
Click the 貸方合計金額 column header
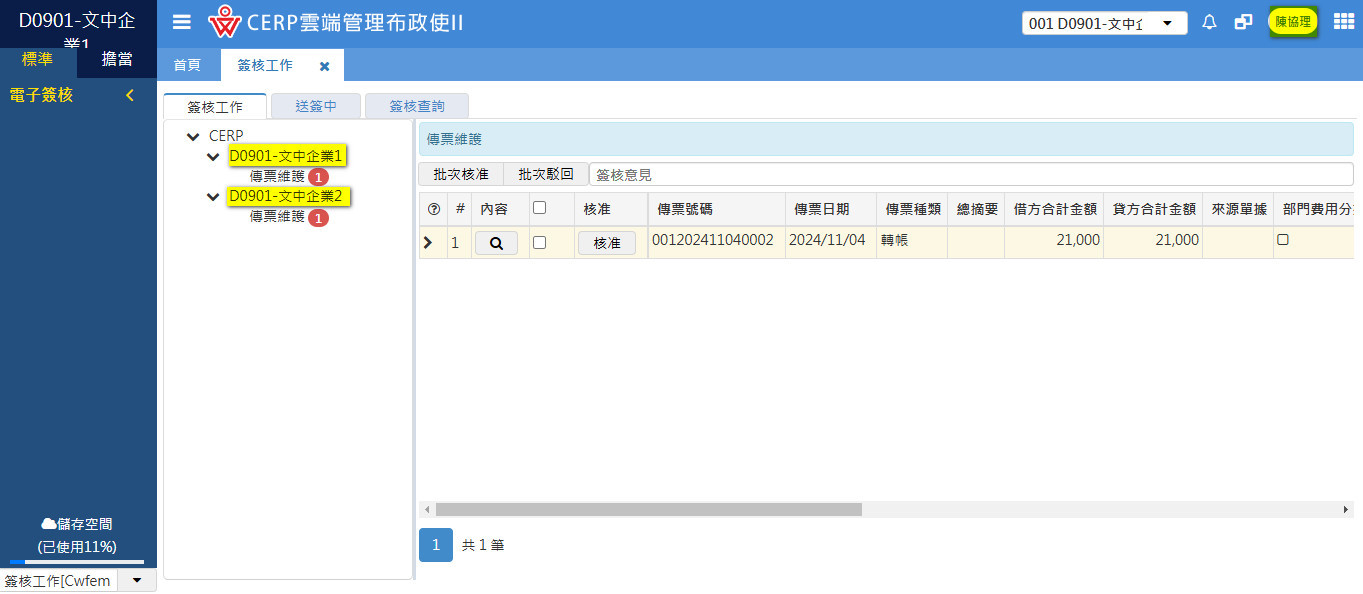(x=1153, y=209)
